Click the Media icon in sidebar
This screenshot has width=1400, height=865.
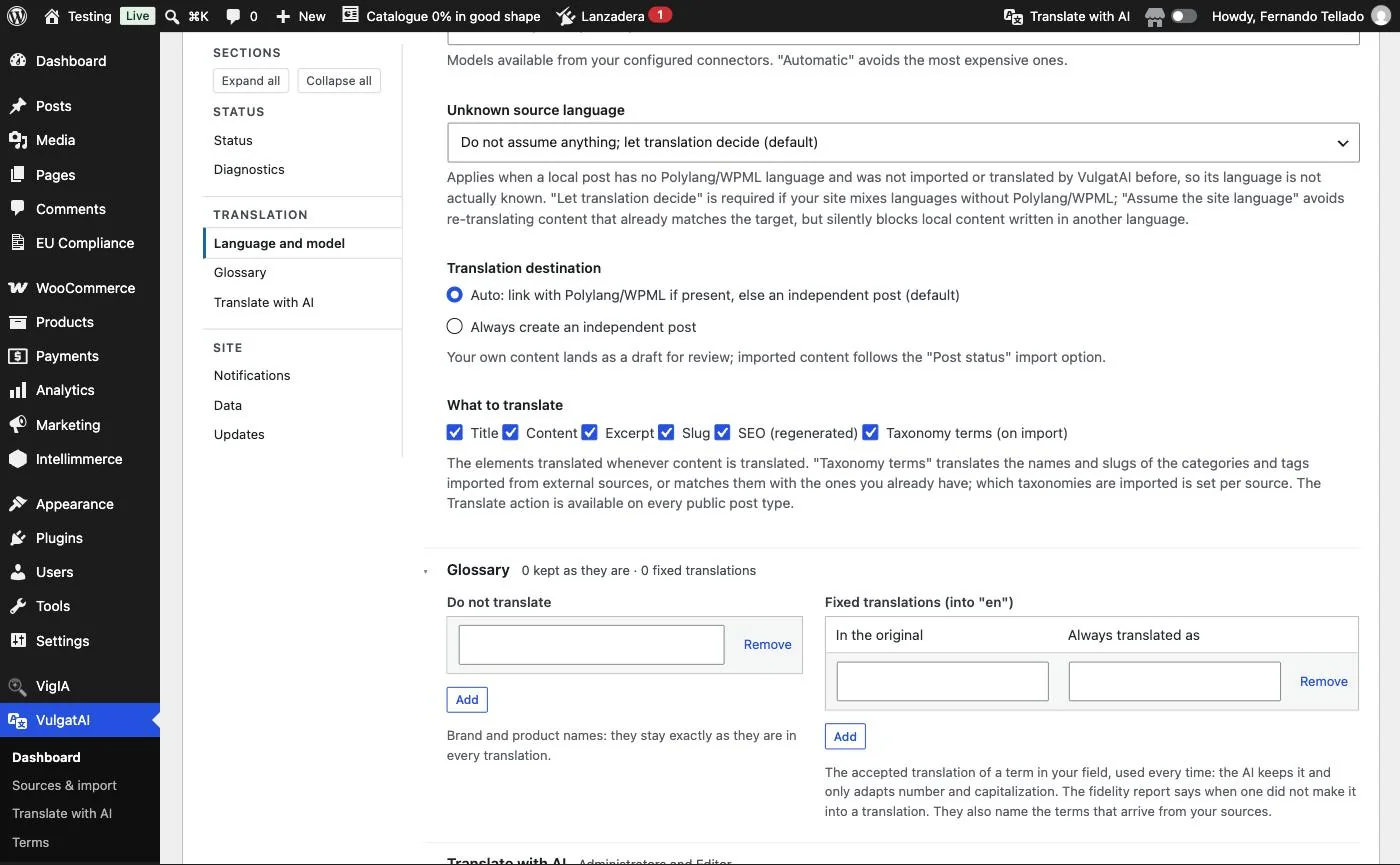coord(18,140)
